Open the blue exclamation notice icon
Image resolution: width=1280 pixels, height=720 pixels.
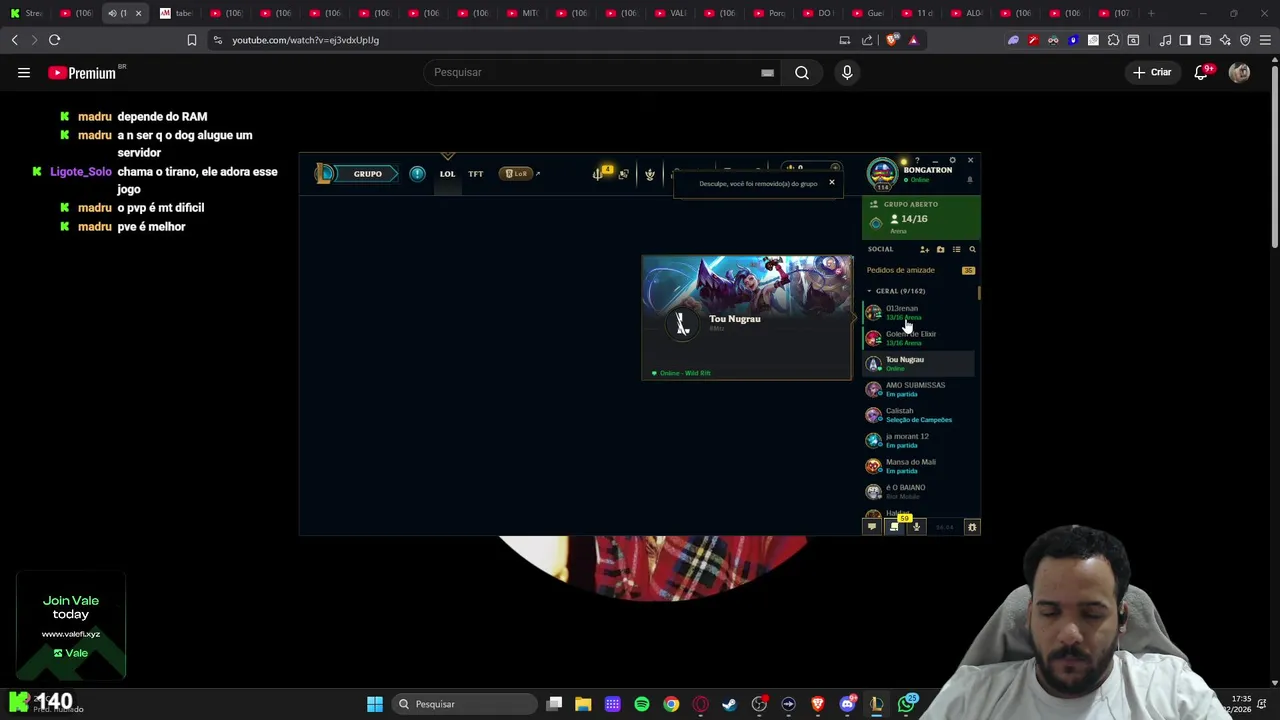(x=417, y=174)
